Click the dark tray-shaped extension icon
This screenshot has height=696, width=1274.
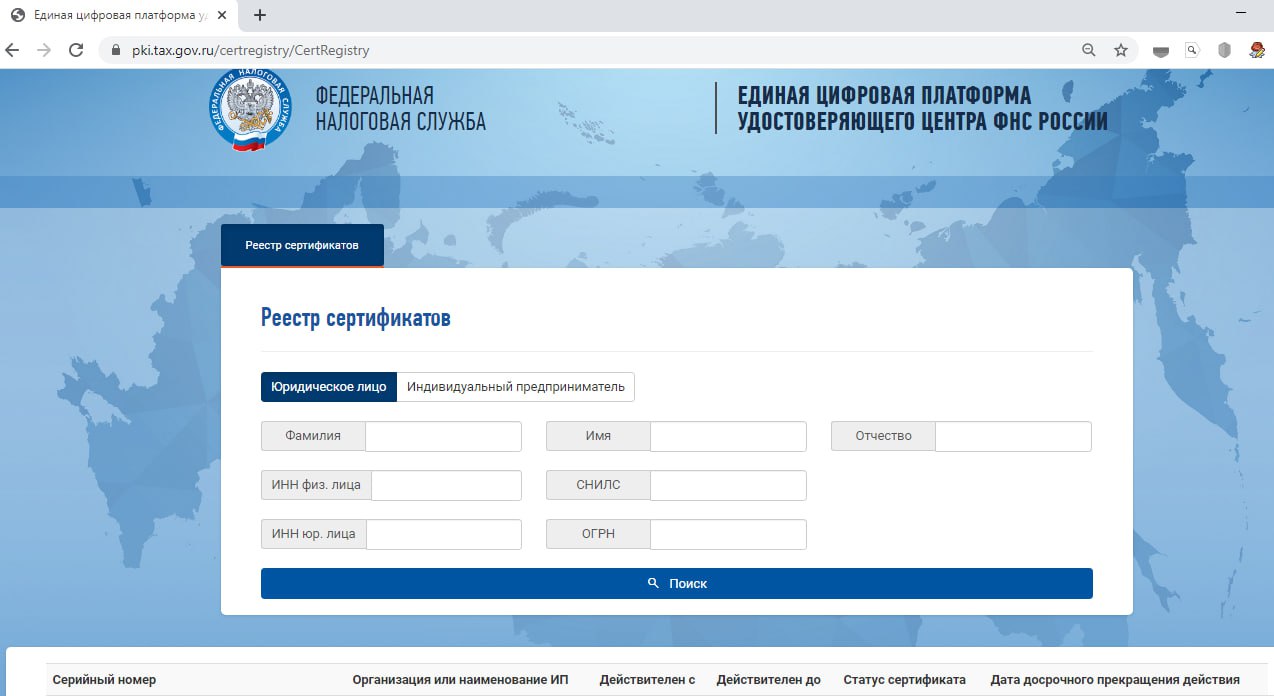tap(1161, 51)
